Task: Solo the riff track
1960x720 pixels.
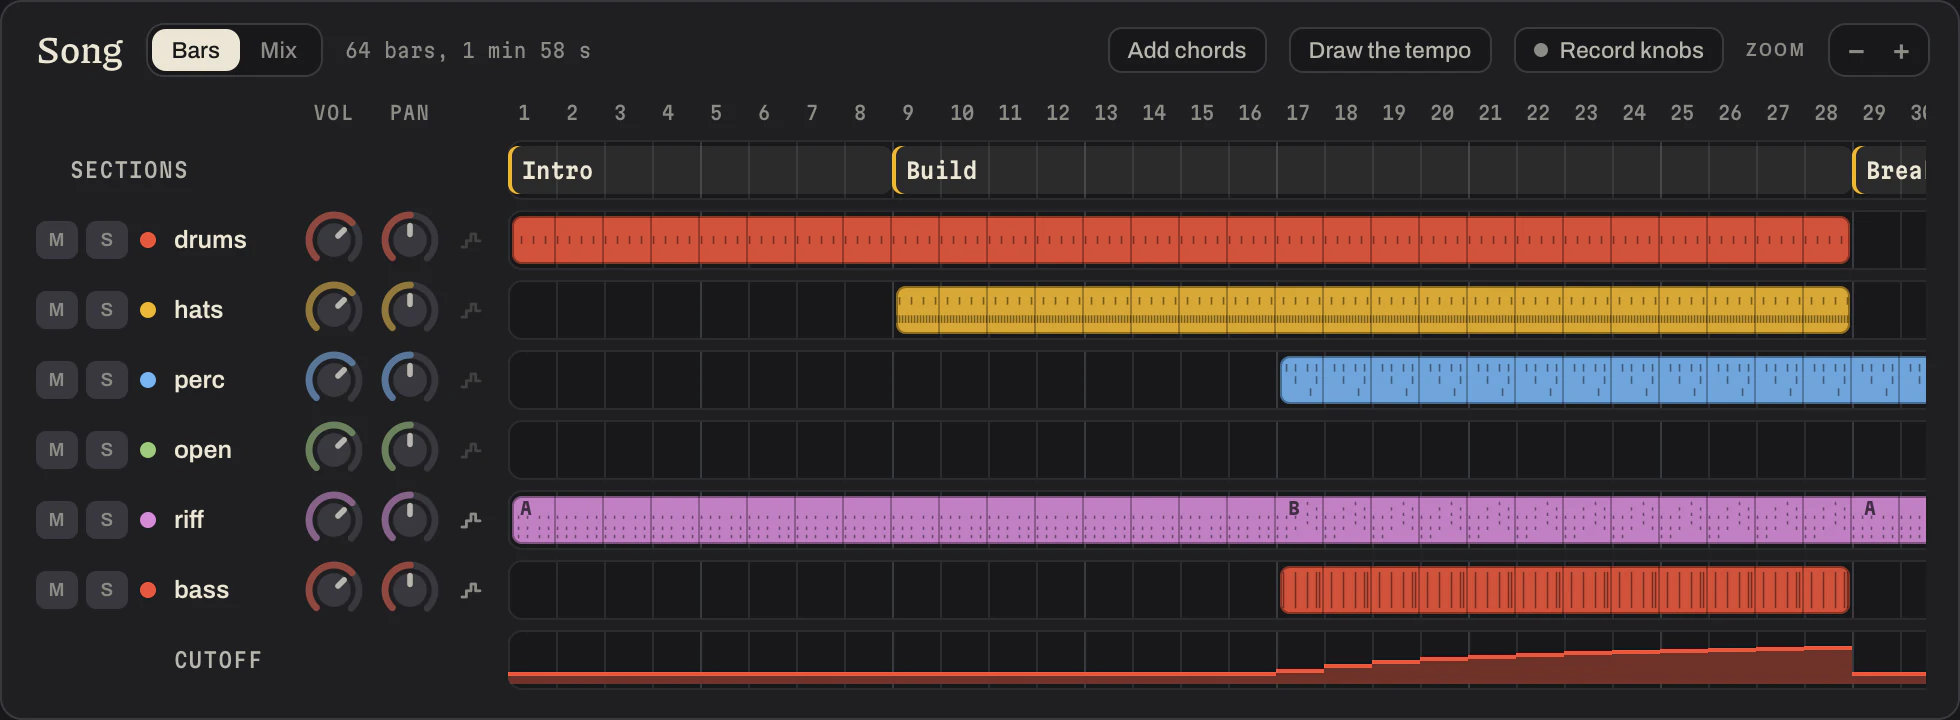Action: pyautogui.click(x=107, y=520)
